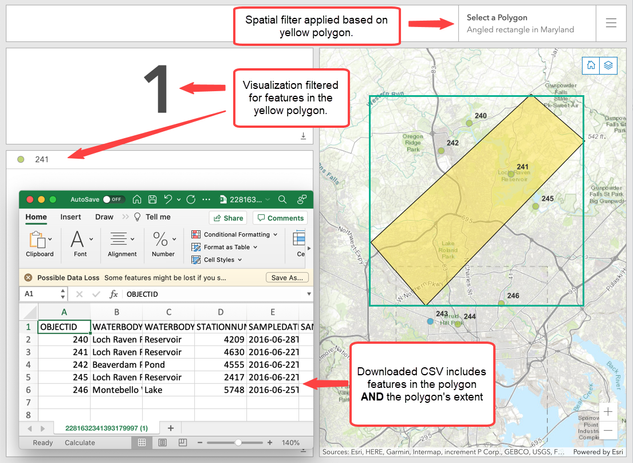
Task: Select the 241 list item
Action: [x=160, y=159]
